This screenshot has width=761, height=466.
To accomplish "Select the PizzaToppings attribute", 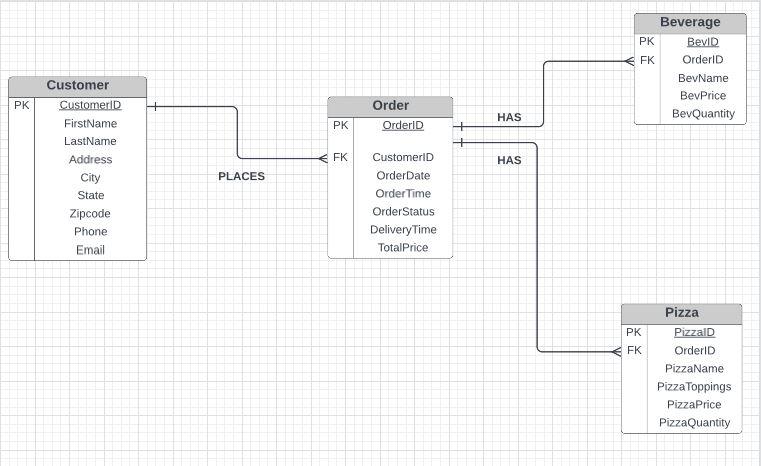I will point(694,386).
